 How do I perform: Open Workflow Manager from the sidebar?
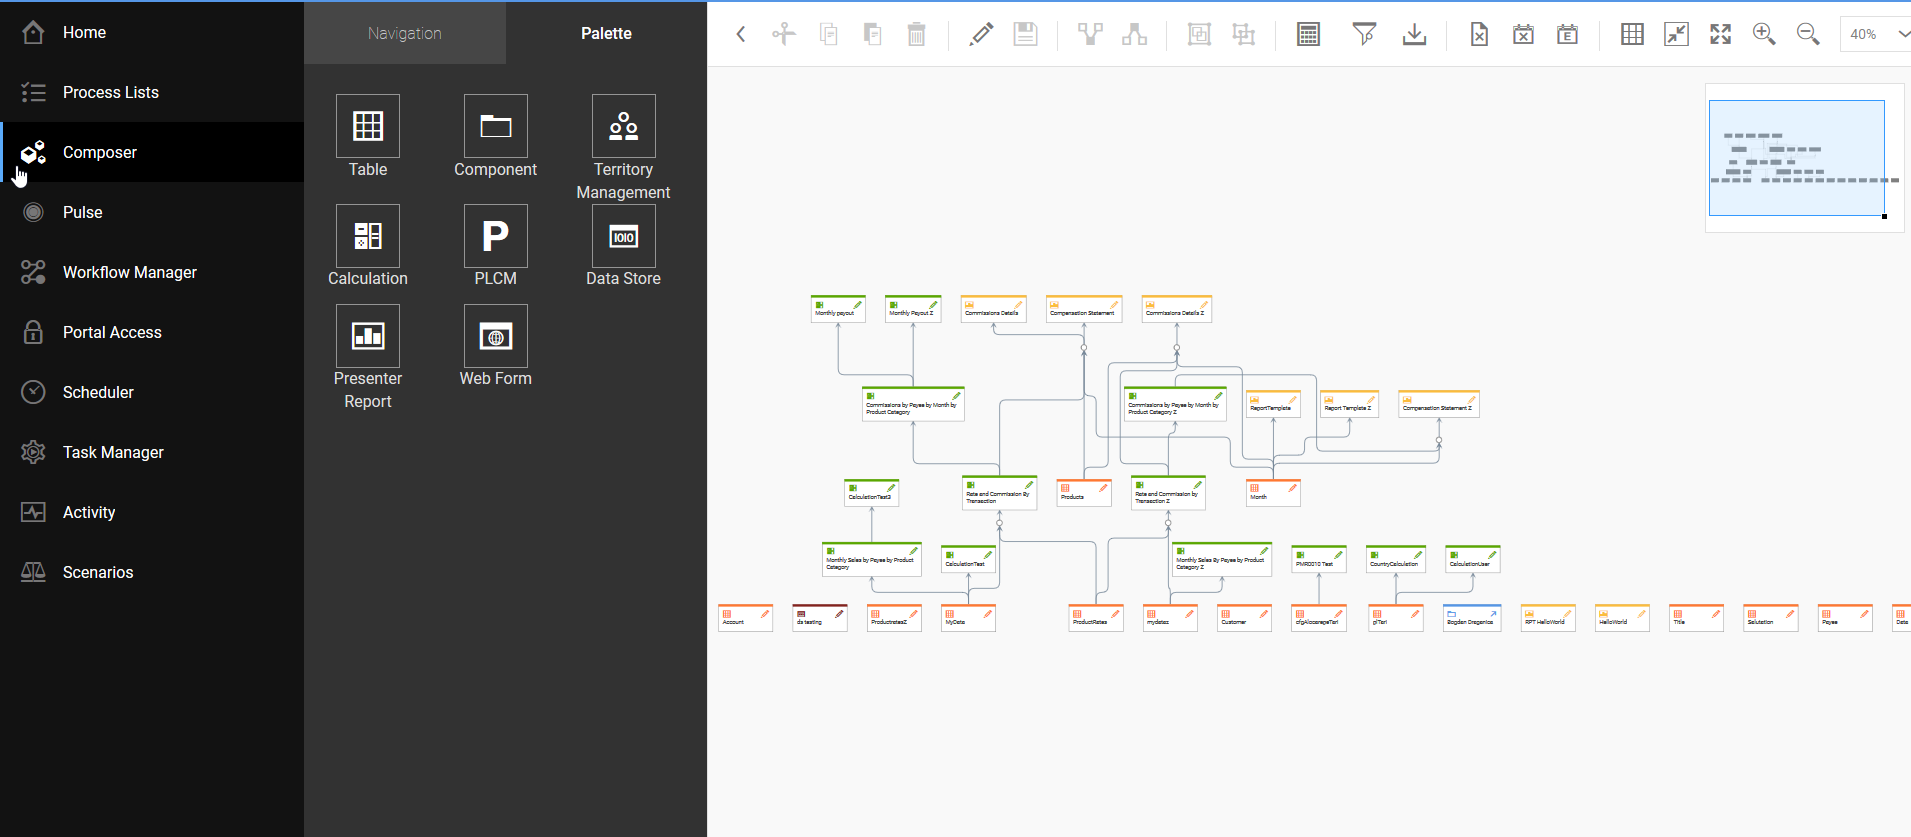(129, 272)
